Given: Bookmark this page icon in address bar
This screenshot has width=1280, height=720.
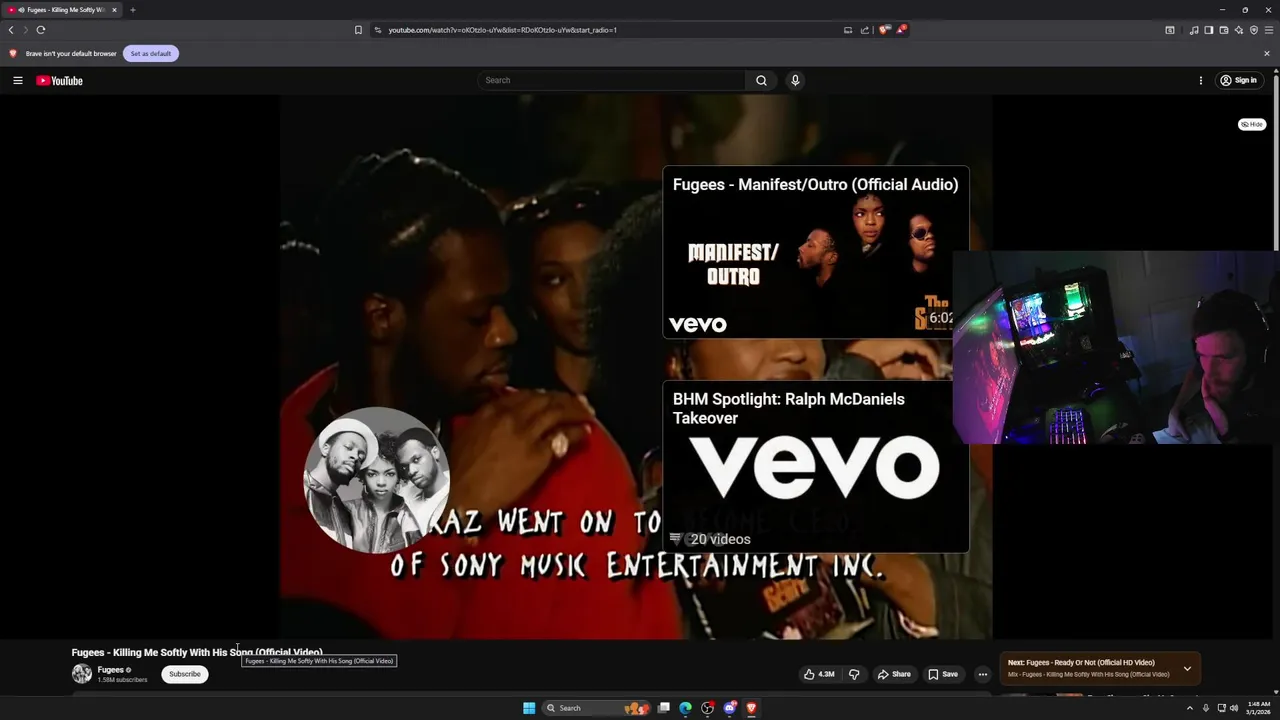Looking at the screenshot, I should click(x=358, y=30).
